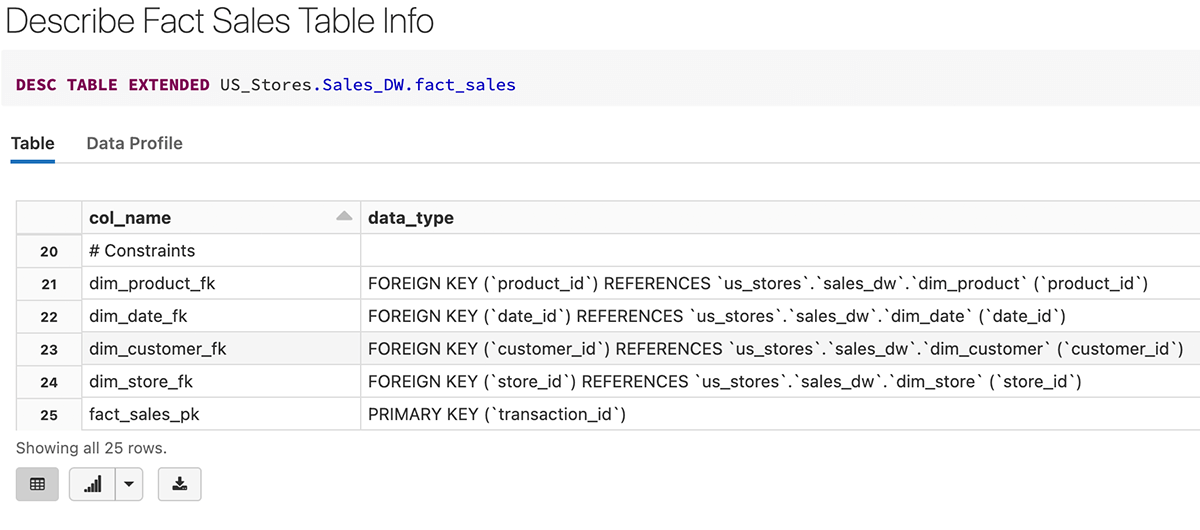Screen dimensions: 1200x530
Task: Select the Table tab
Action: (x=33, y=143)
